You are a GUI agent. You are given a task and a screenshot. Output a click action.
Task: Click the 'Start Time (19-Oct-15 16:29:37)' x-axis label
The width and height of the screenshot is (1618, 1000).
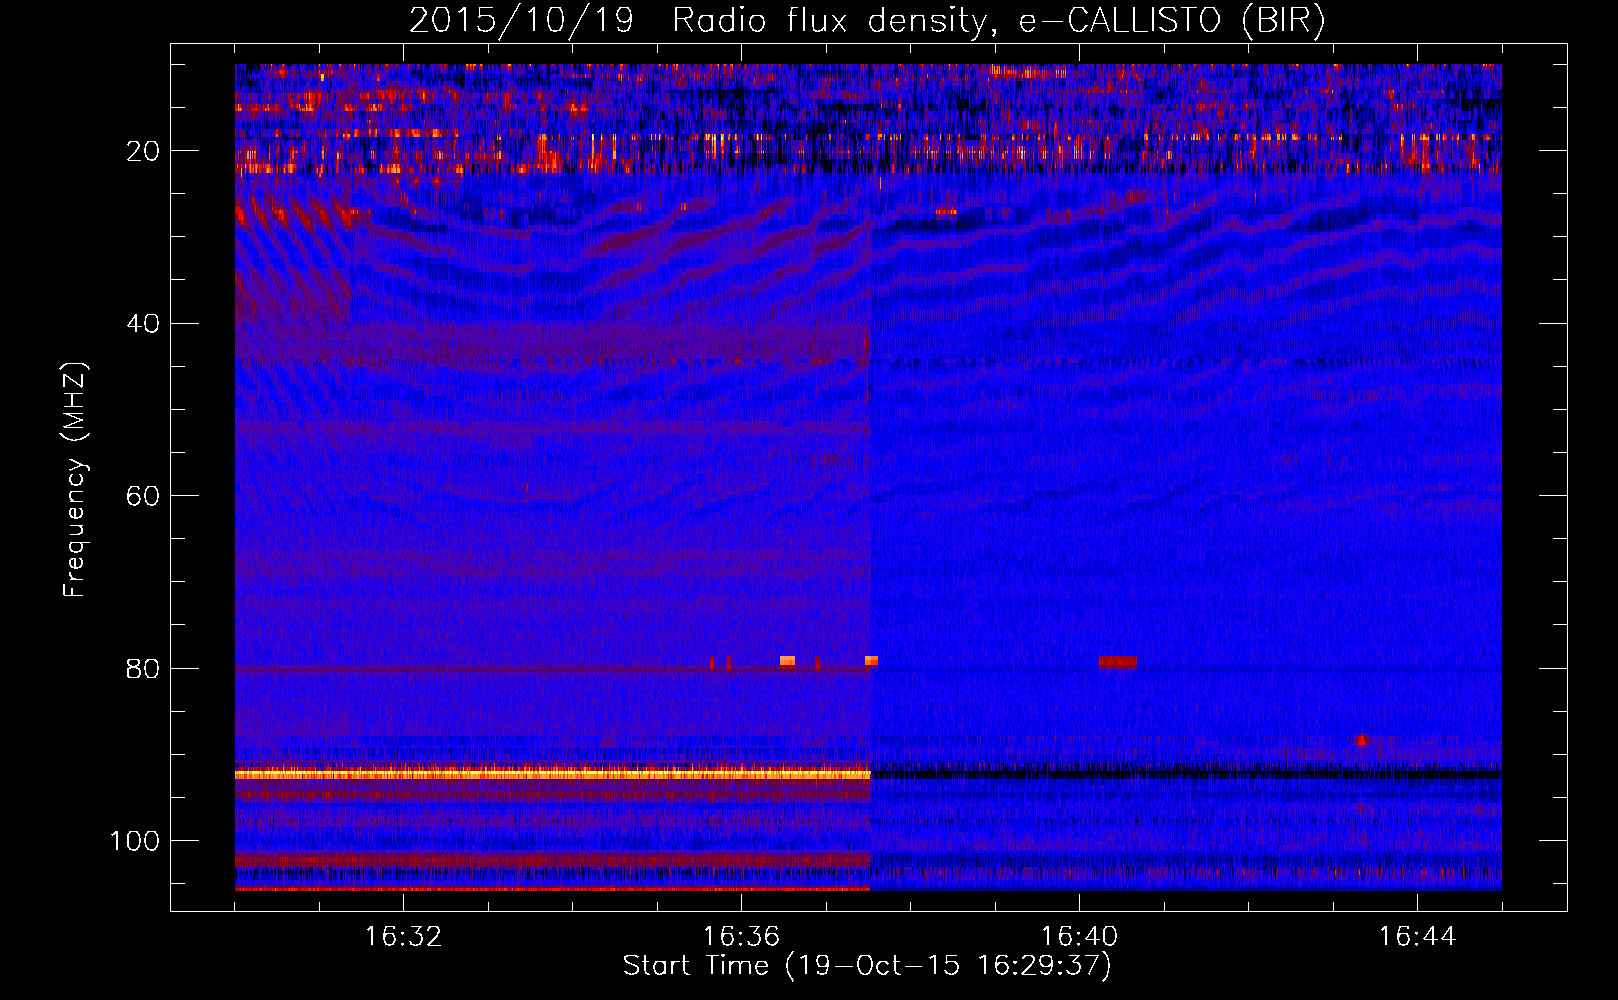[867, 966]
